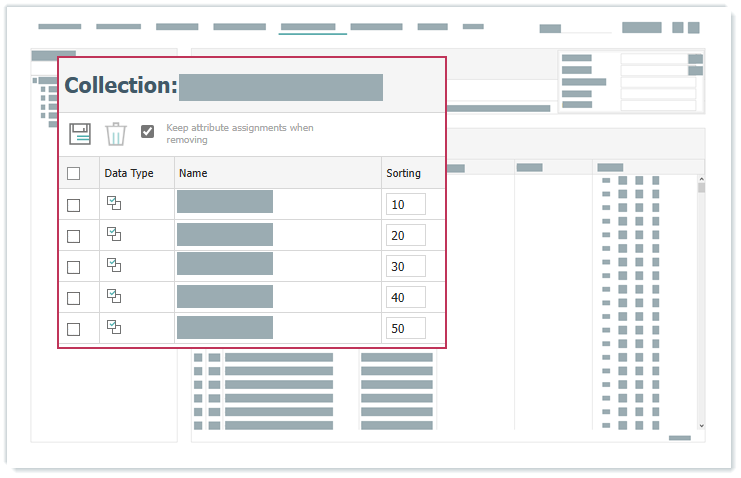741x478 pixels.
Task: Check the select-all checkbox in table header
Action: (x=74, y=173)
